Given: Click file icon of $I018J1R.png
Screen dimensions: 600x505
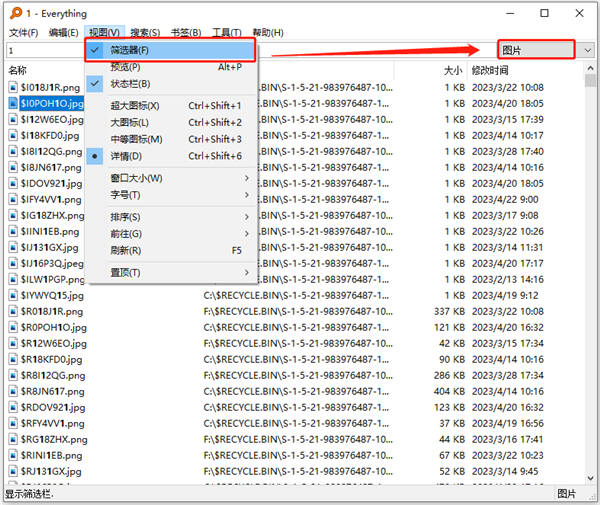Looking at the screenshot, I should click(x=13, y=88).
